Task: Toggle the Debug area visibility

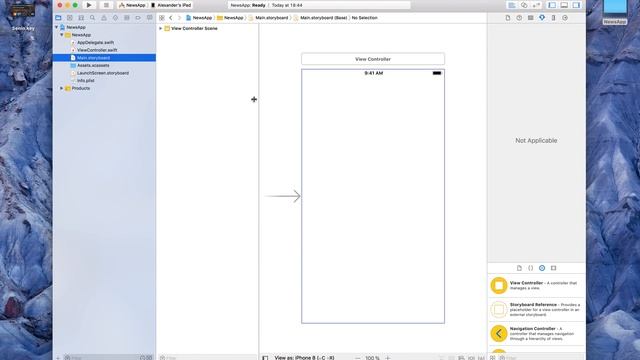Action: coord(564,5)
